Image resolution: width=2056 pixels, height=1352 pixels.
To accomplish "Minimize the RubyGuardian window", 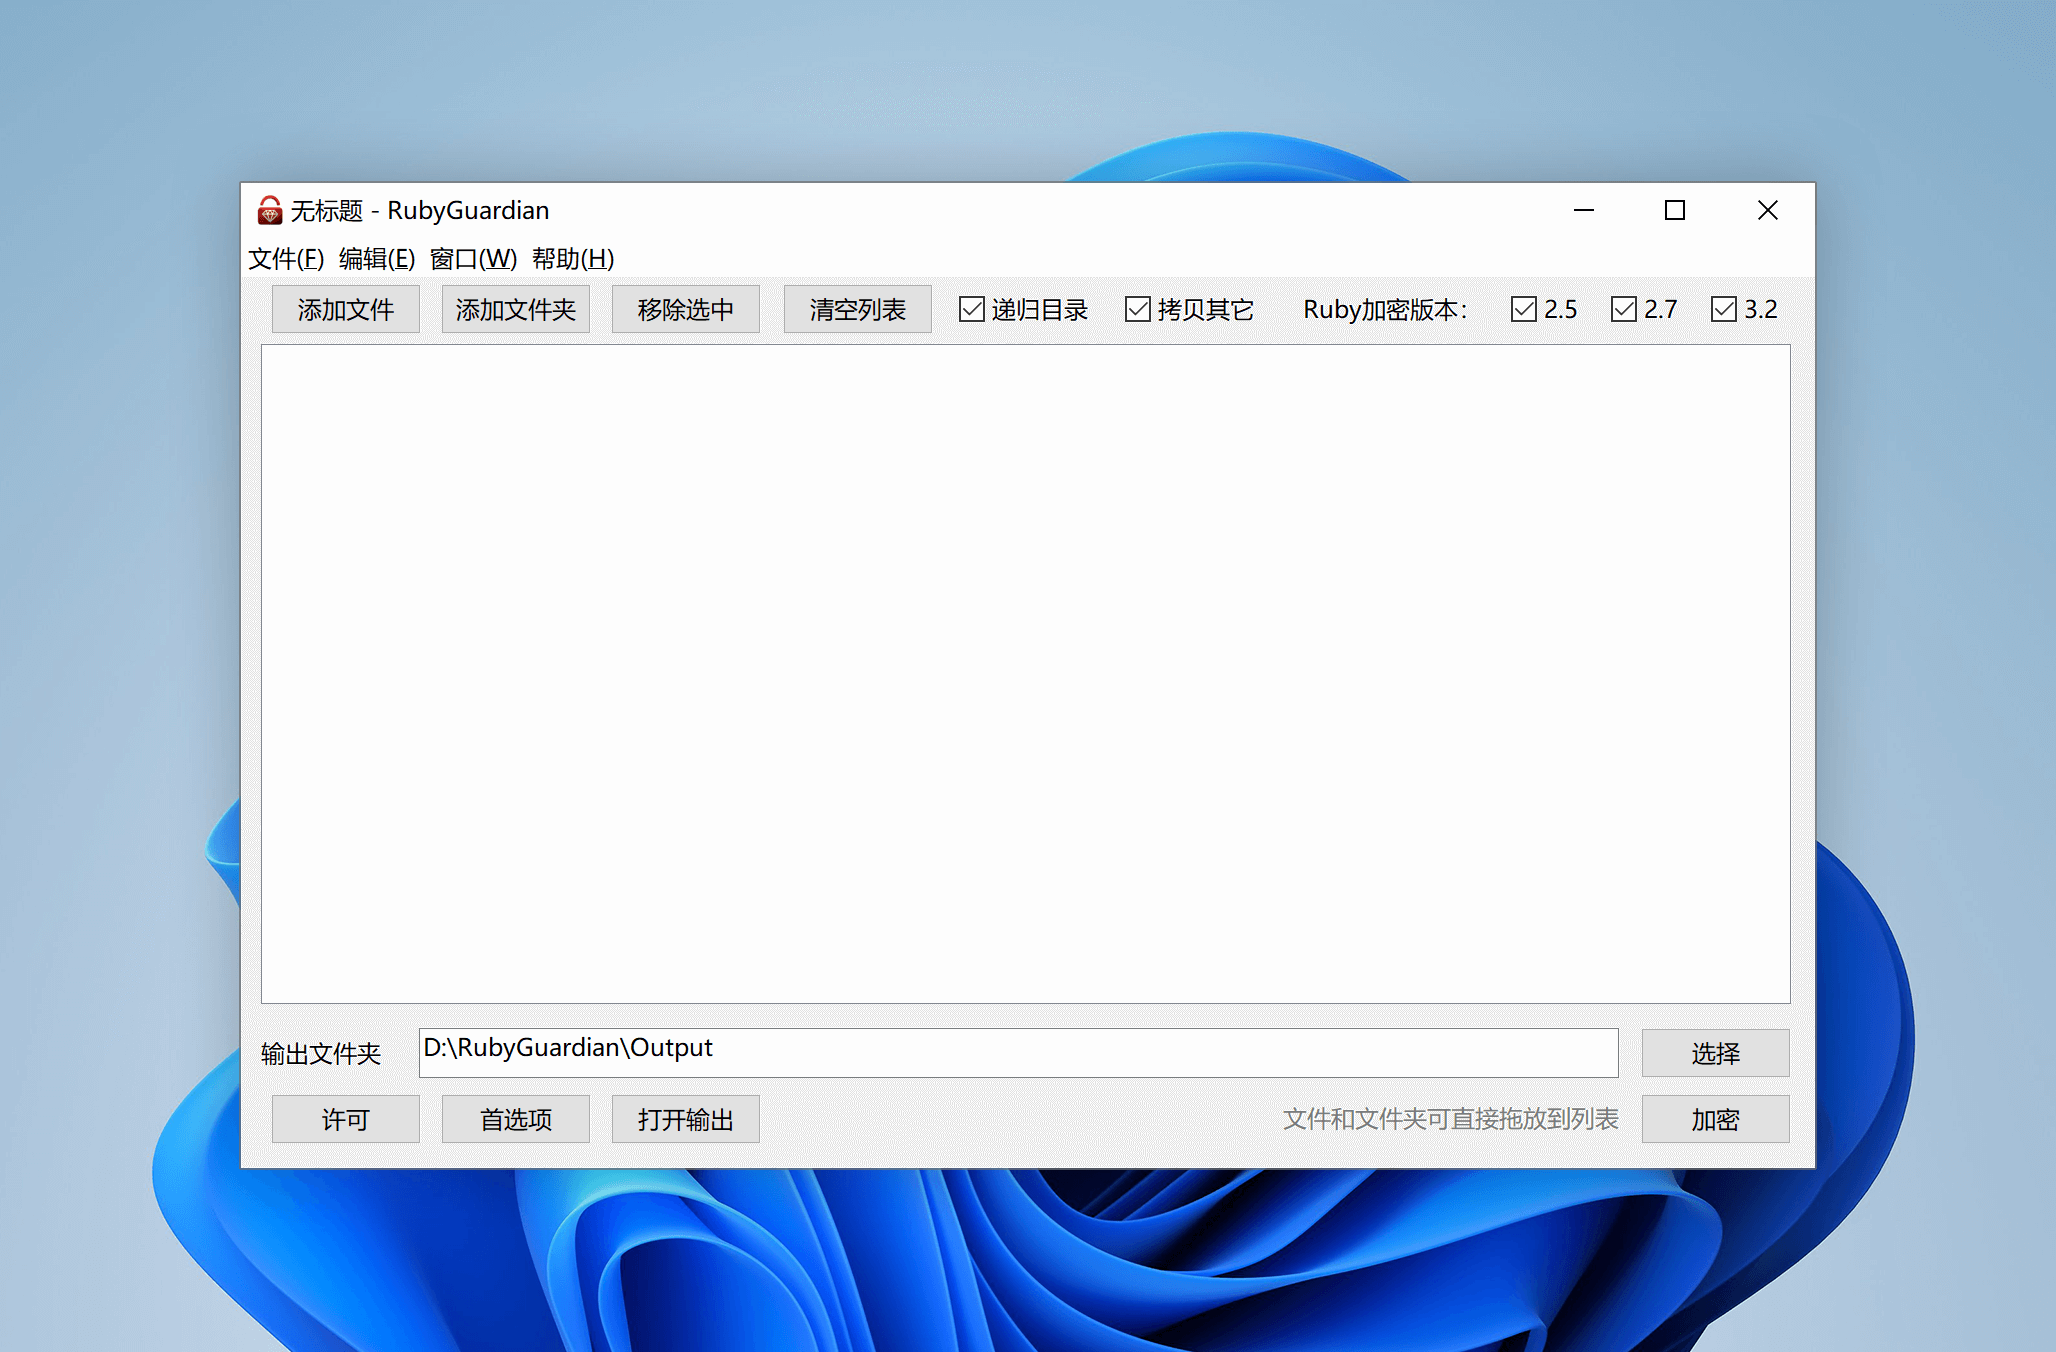I will (x=1584, y=210).
